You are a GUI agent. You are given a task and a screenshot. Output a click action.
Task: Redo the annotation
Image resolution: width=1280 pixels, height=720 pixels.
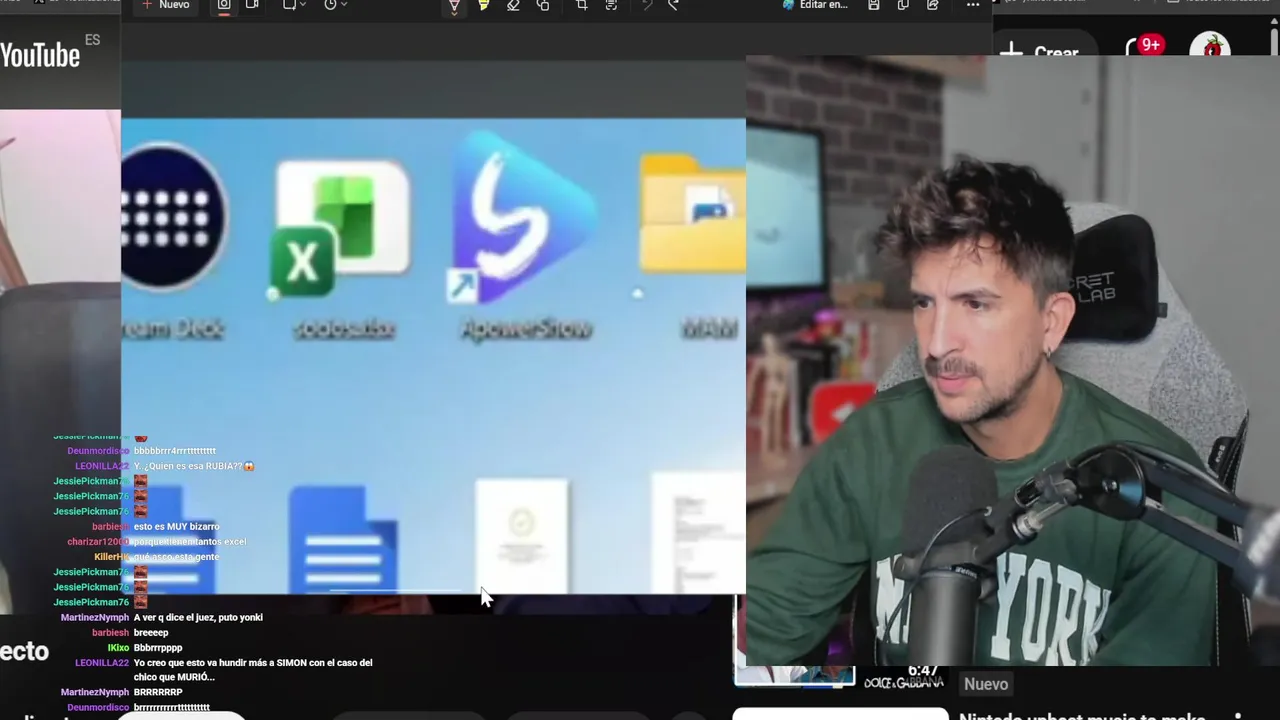point(673,5)
